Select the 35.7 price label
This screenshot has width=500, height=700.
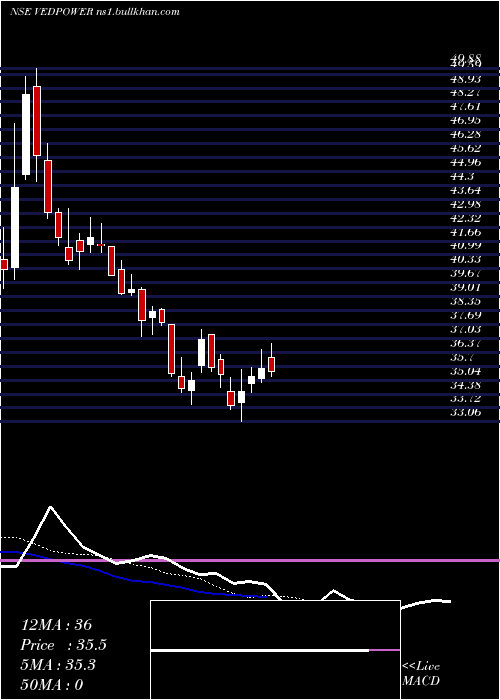[462, 357]
